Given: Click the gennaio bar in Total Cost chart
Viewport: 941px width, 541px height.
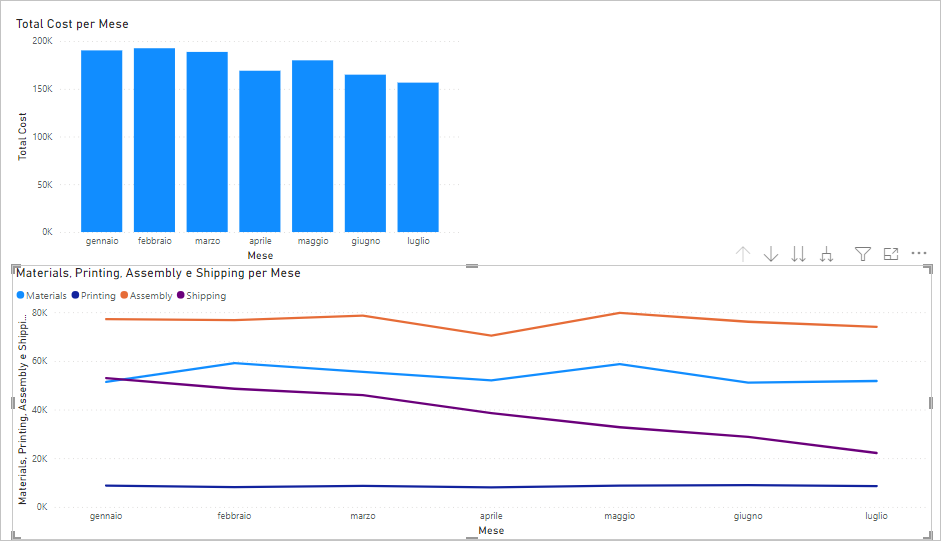Looking at the screenshot, I should 101,141.
